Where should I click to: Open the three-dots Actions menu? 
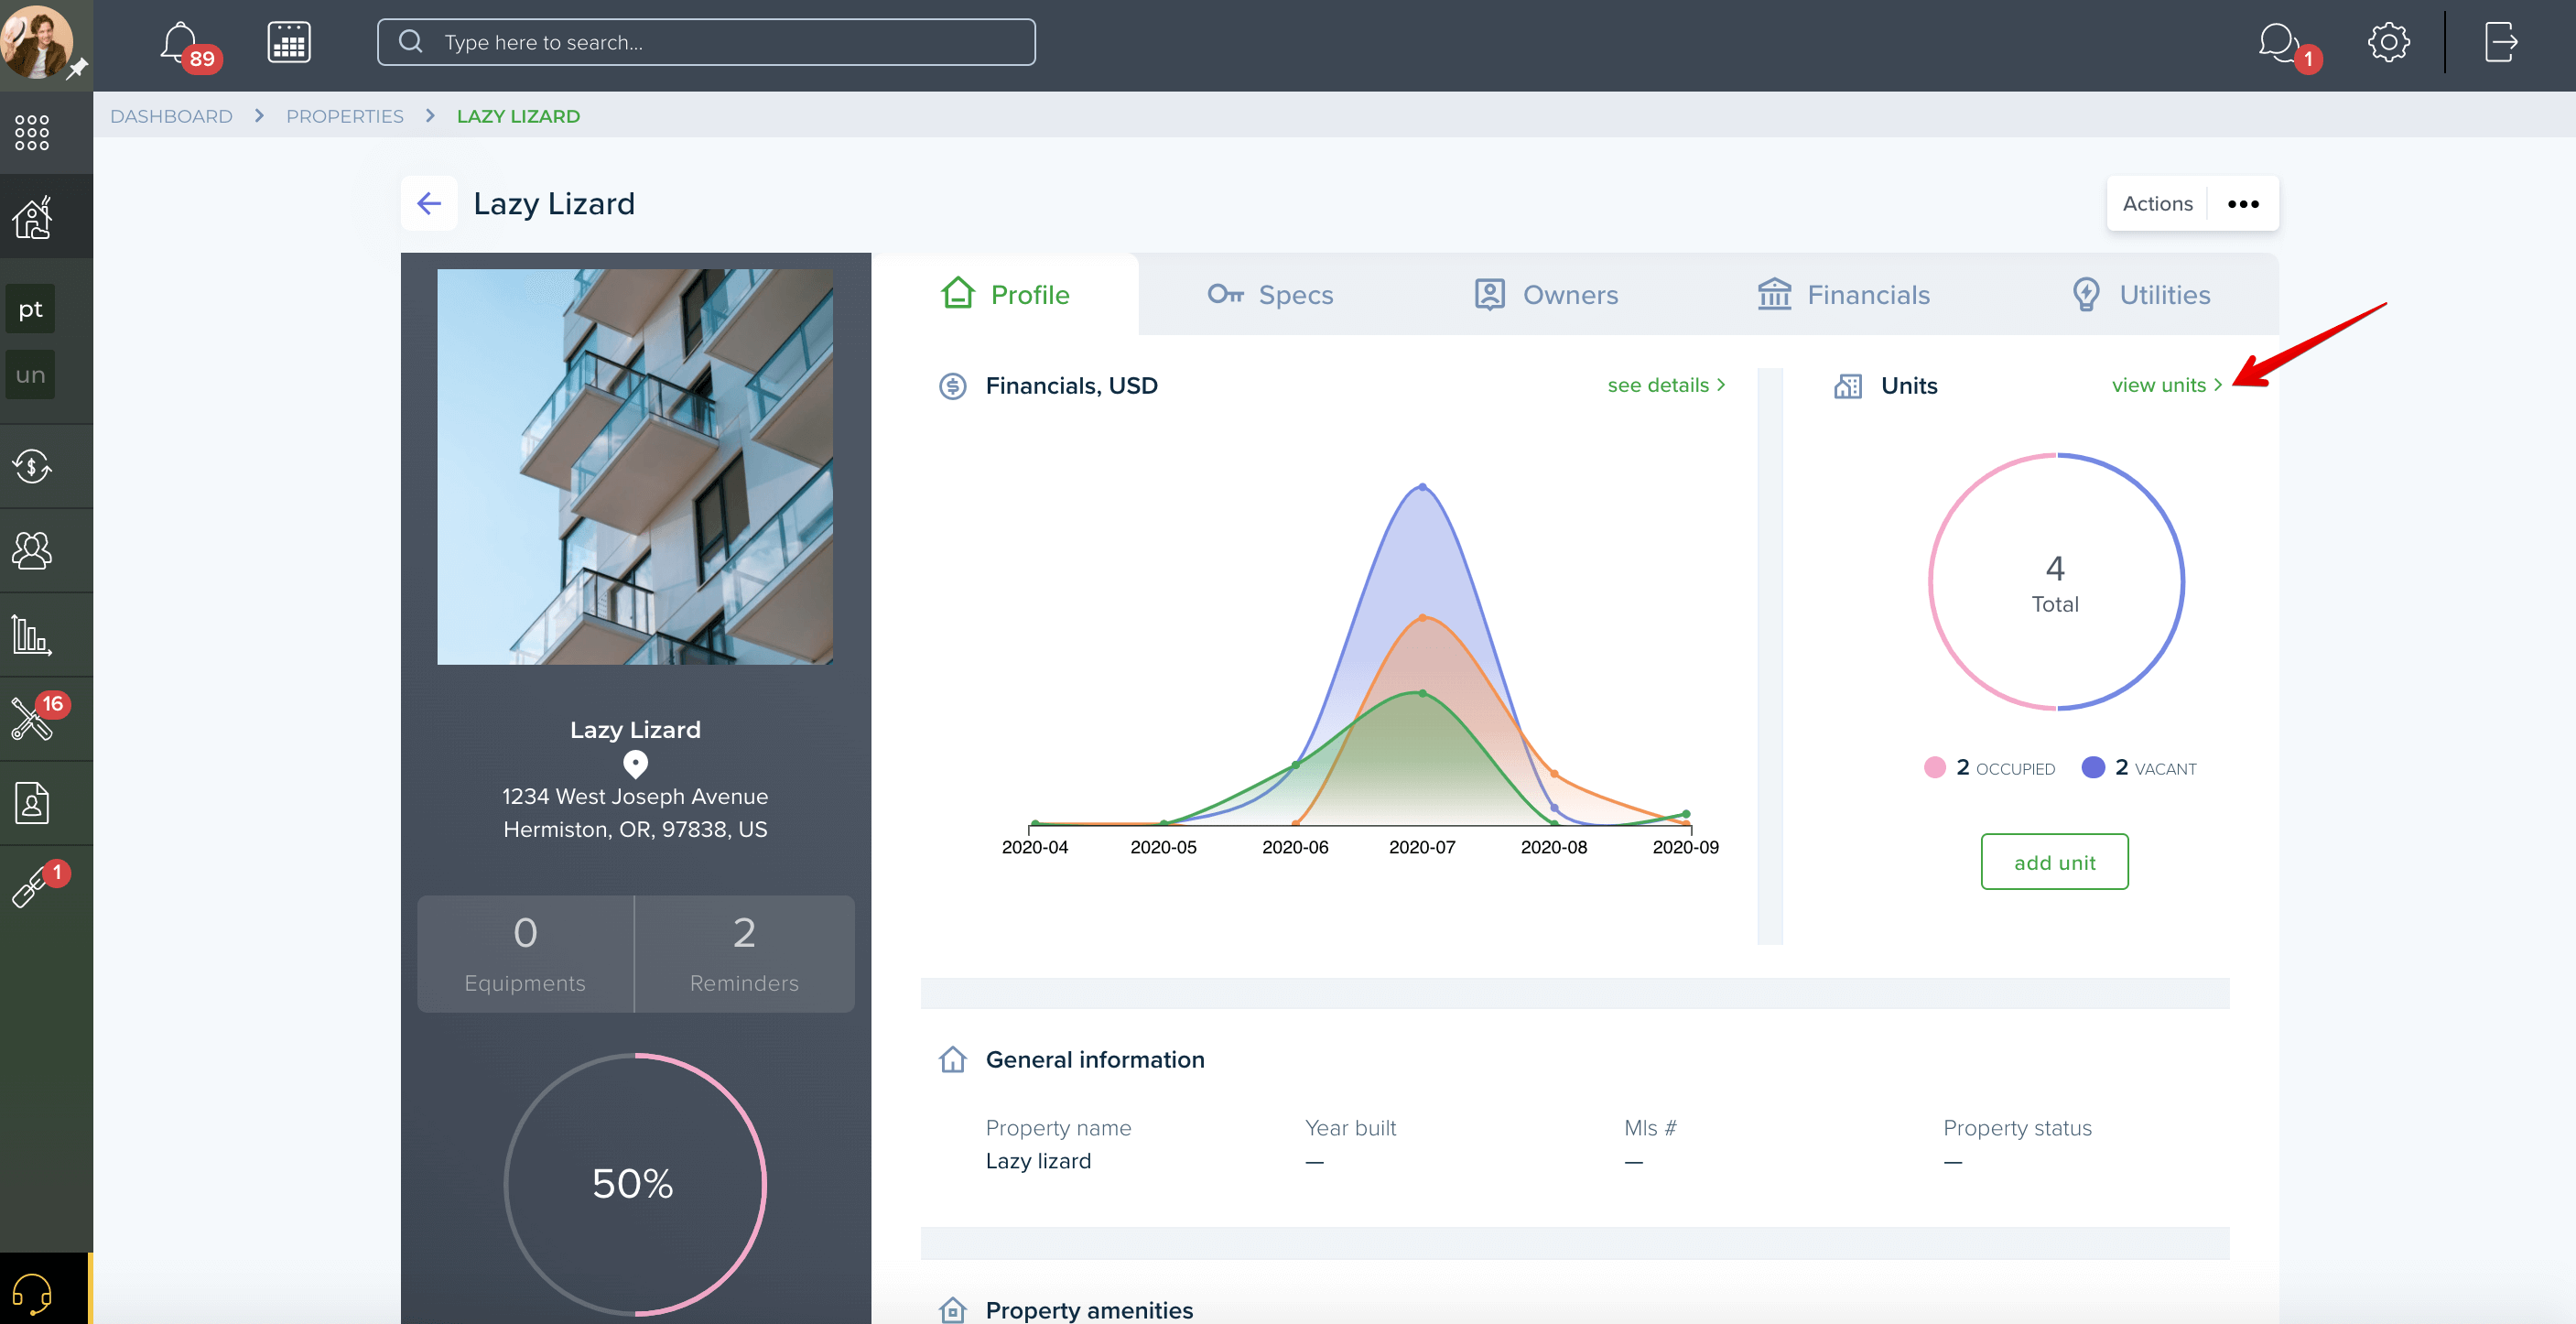2243,204
